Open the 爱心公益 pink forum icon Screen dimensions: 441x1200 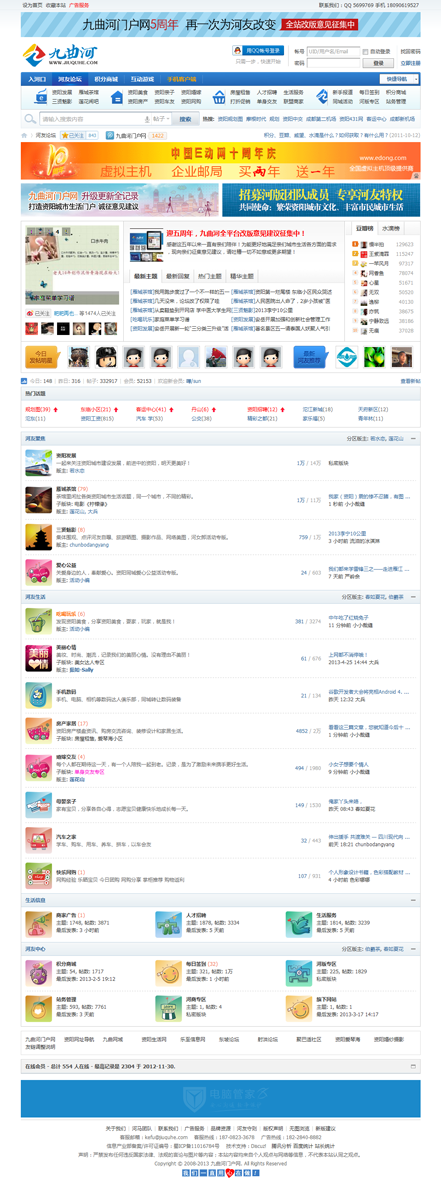[38, 574]
